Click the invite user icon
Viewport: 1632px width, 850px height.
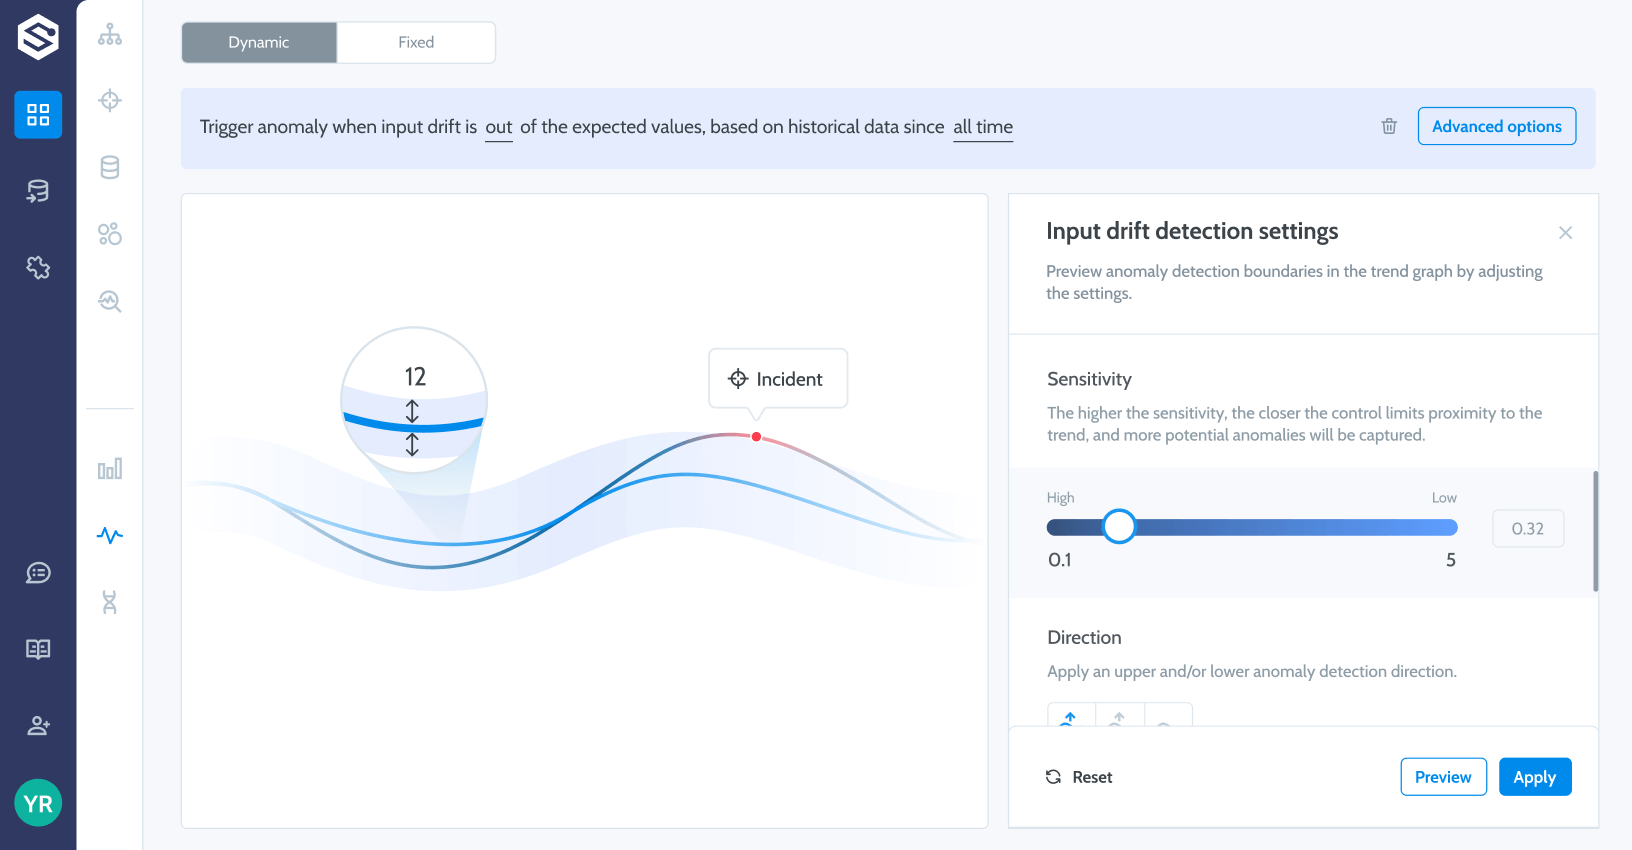click(x=38, y=726)
